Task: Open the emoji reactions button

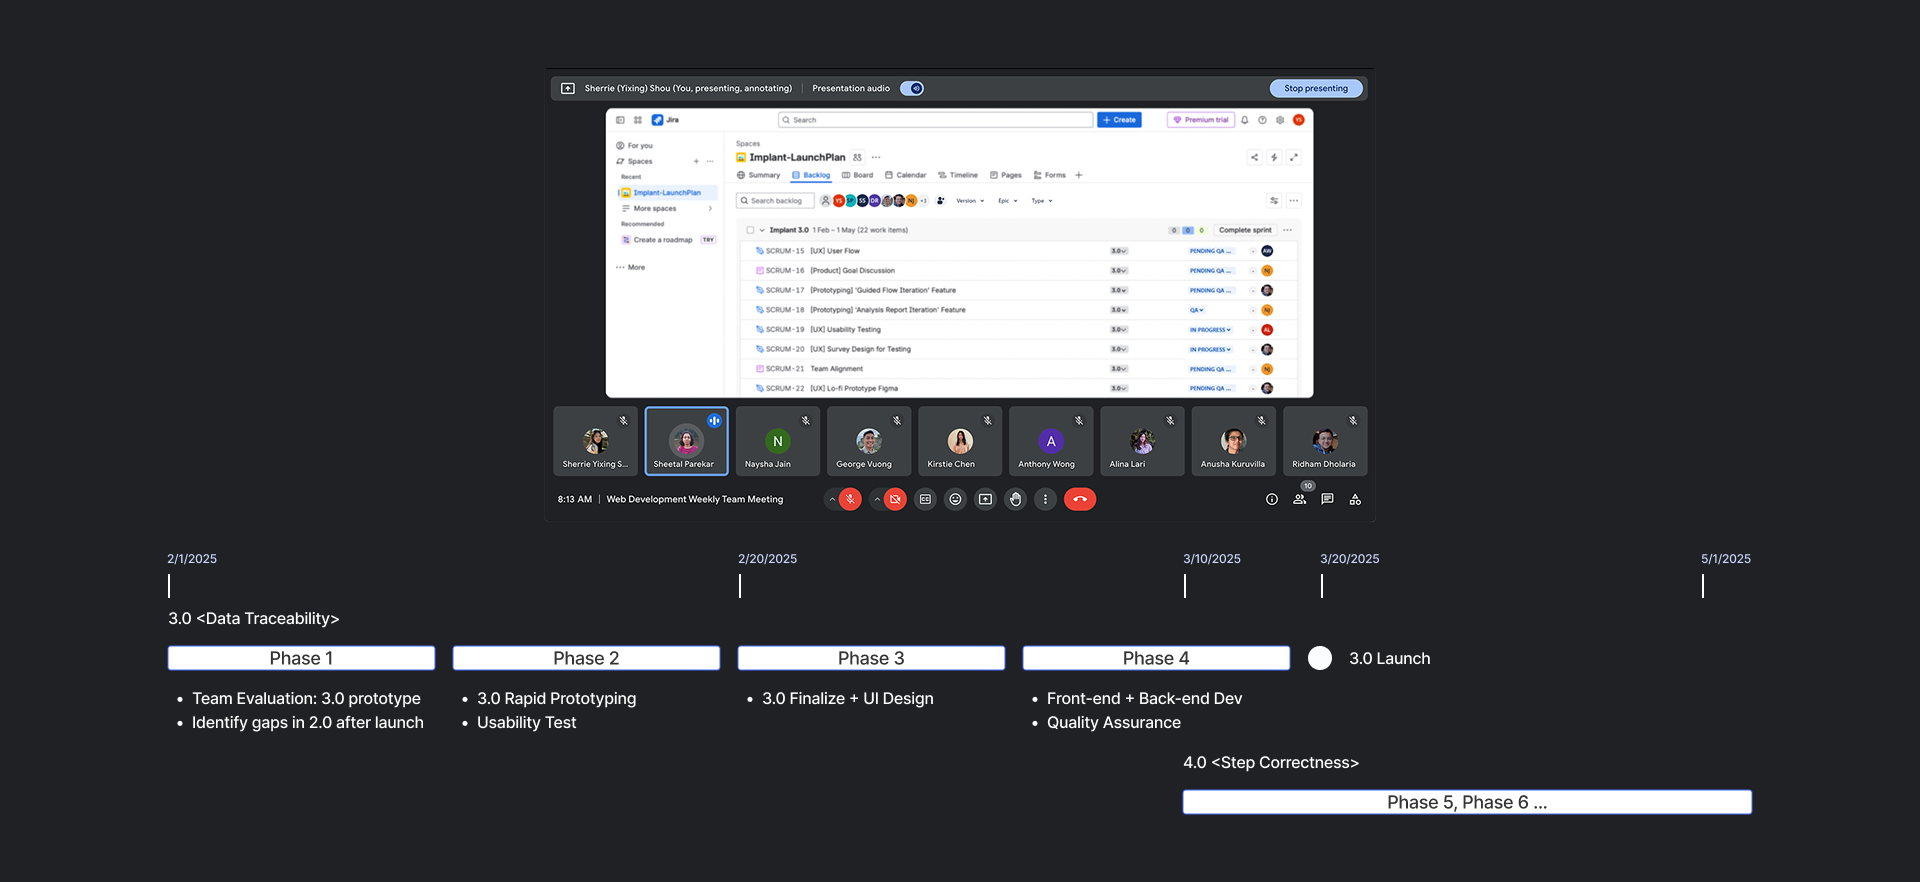Action: [x=956, y=499]
